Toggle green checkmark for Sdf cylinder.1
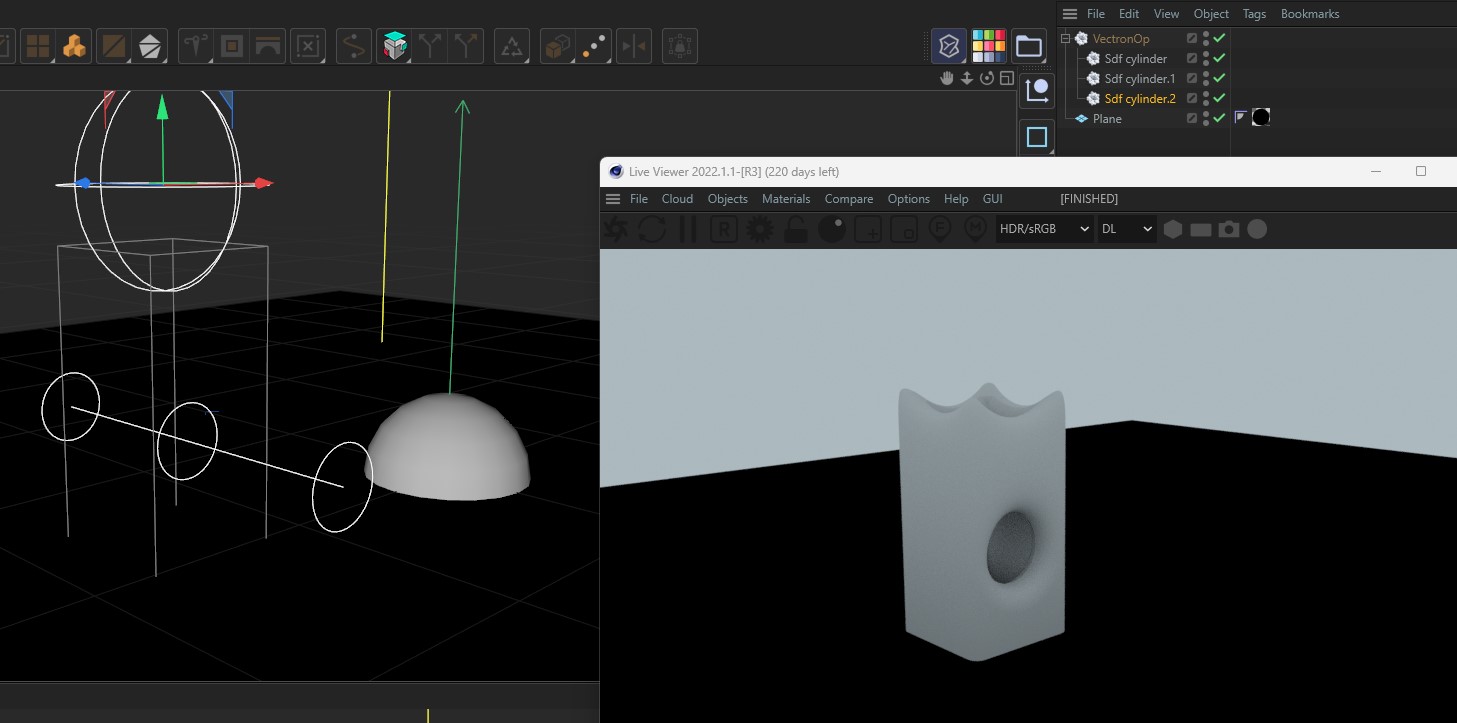This screenshot has width=1457, height=723. tap(1220, 78)
